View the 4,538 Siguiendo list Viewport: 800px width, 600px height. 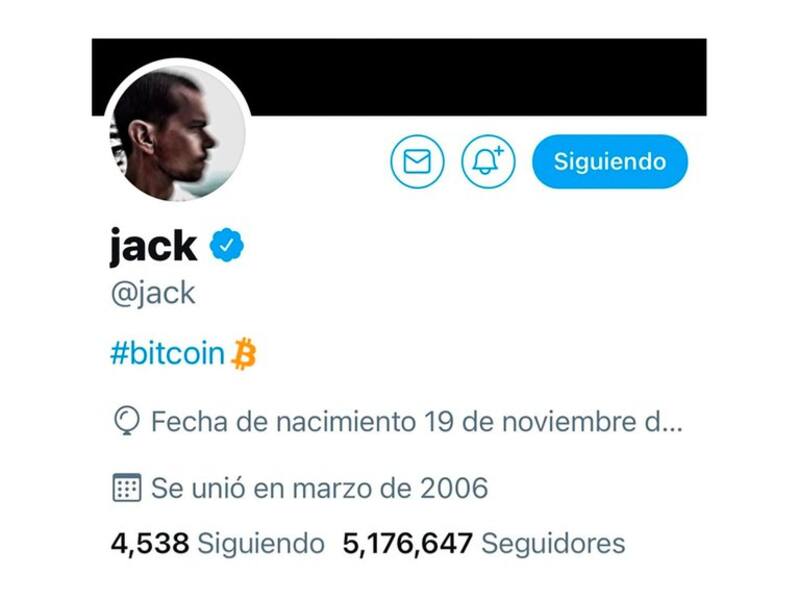click(x=217, y=543)
